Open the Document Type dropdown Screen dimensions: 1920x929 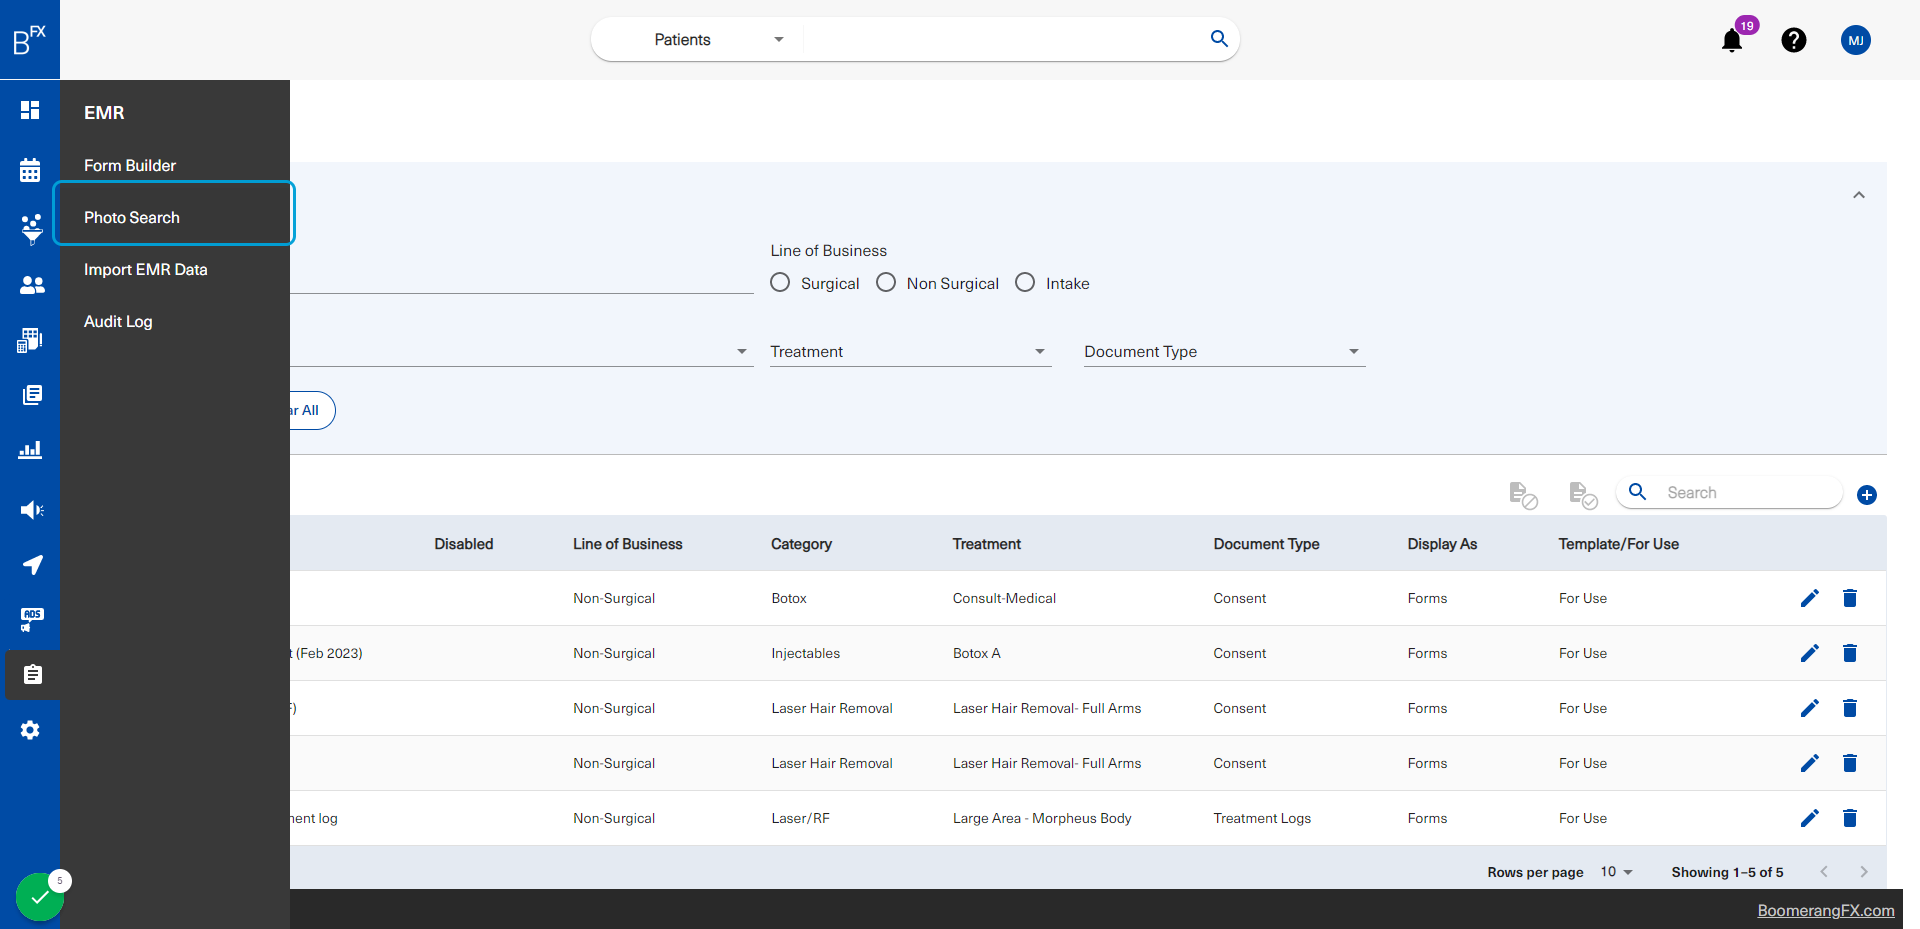[x=1224, y=352]
